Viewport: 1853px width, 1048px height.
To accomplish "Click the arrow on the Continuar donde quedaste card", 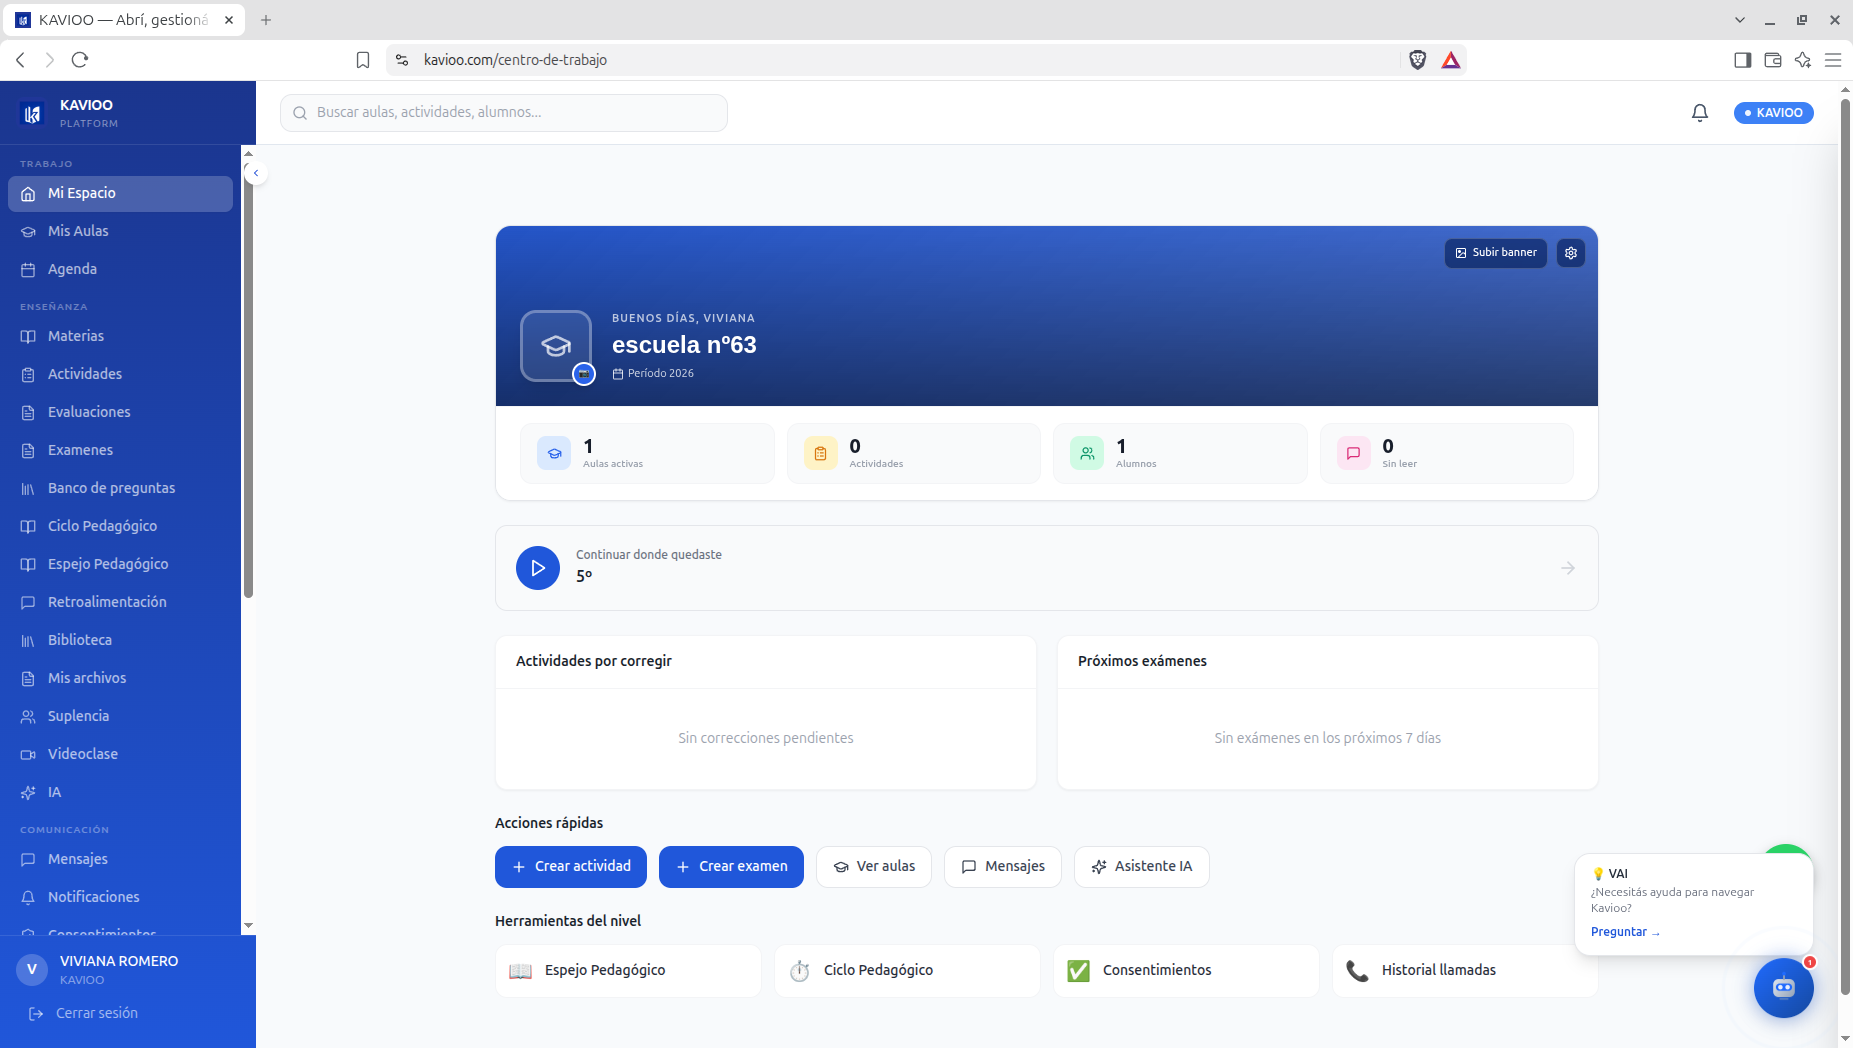I will tap(1568, 568).
